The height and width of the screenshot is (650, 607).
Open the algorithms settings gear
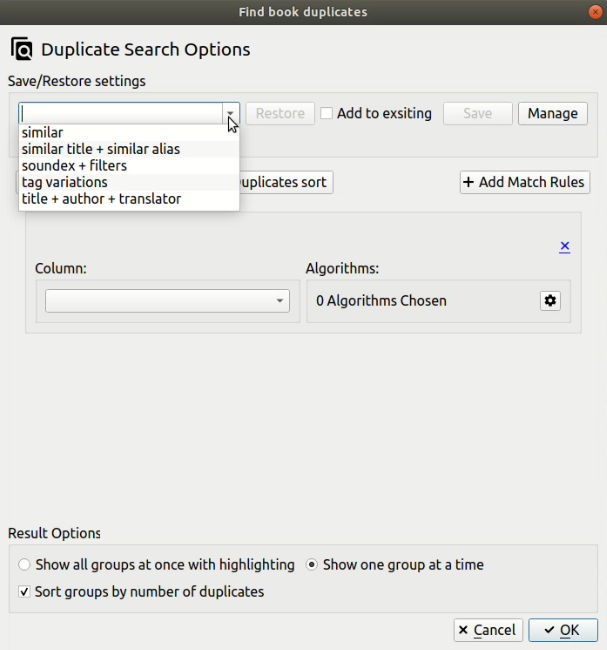click(x=550, y=300)
